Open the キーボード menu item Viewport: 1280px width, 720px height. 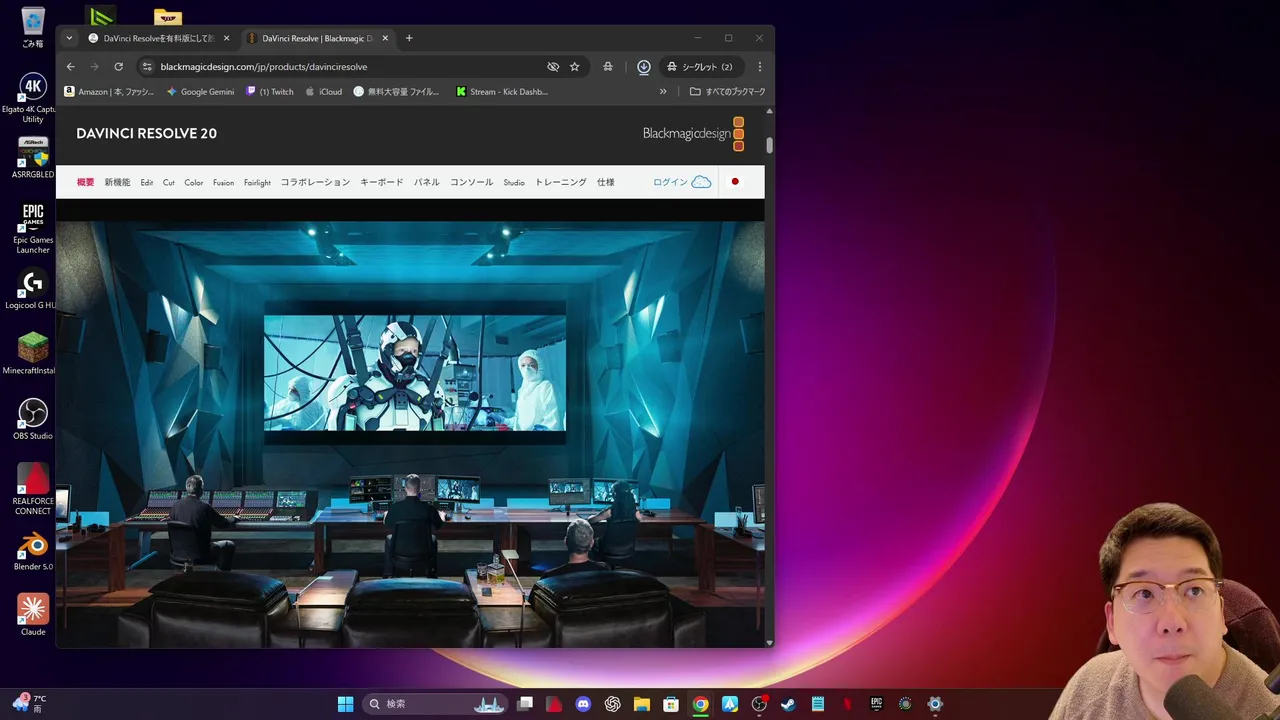coord(382,182)
